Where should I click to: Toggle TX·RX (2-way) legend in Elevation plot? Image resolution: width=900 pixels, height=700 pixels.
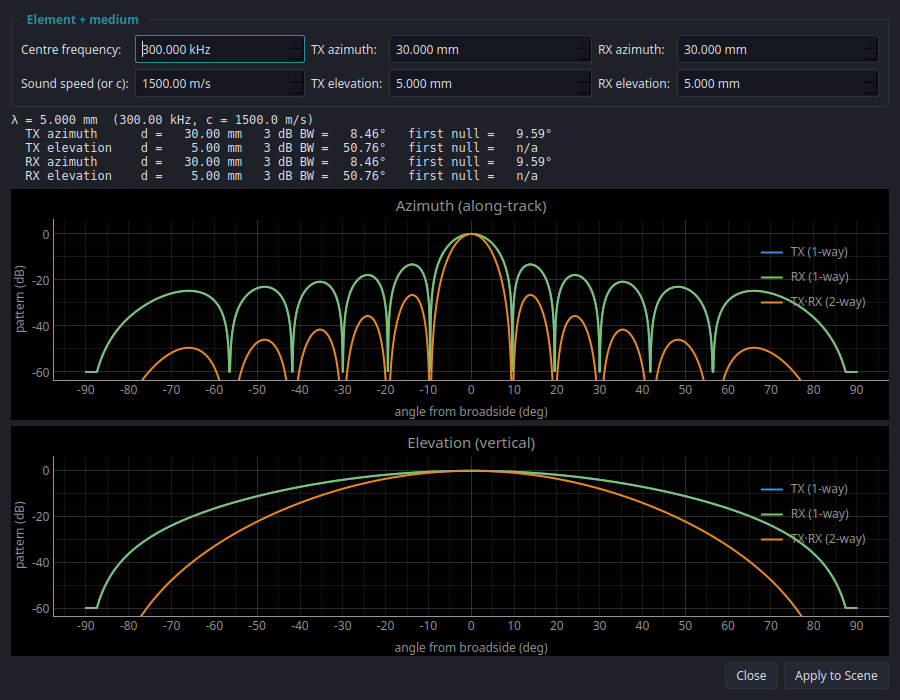812,539
